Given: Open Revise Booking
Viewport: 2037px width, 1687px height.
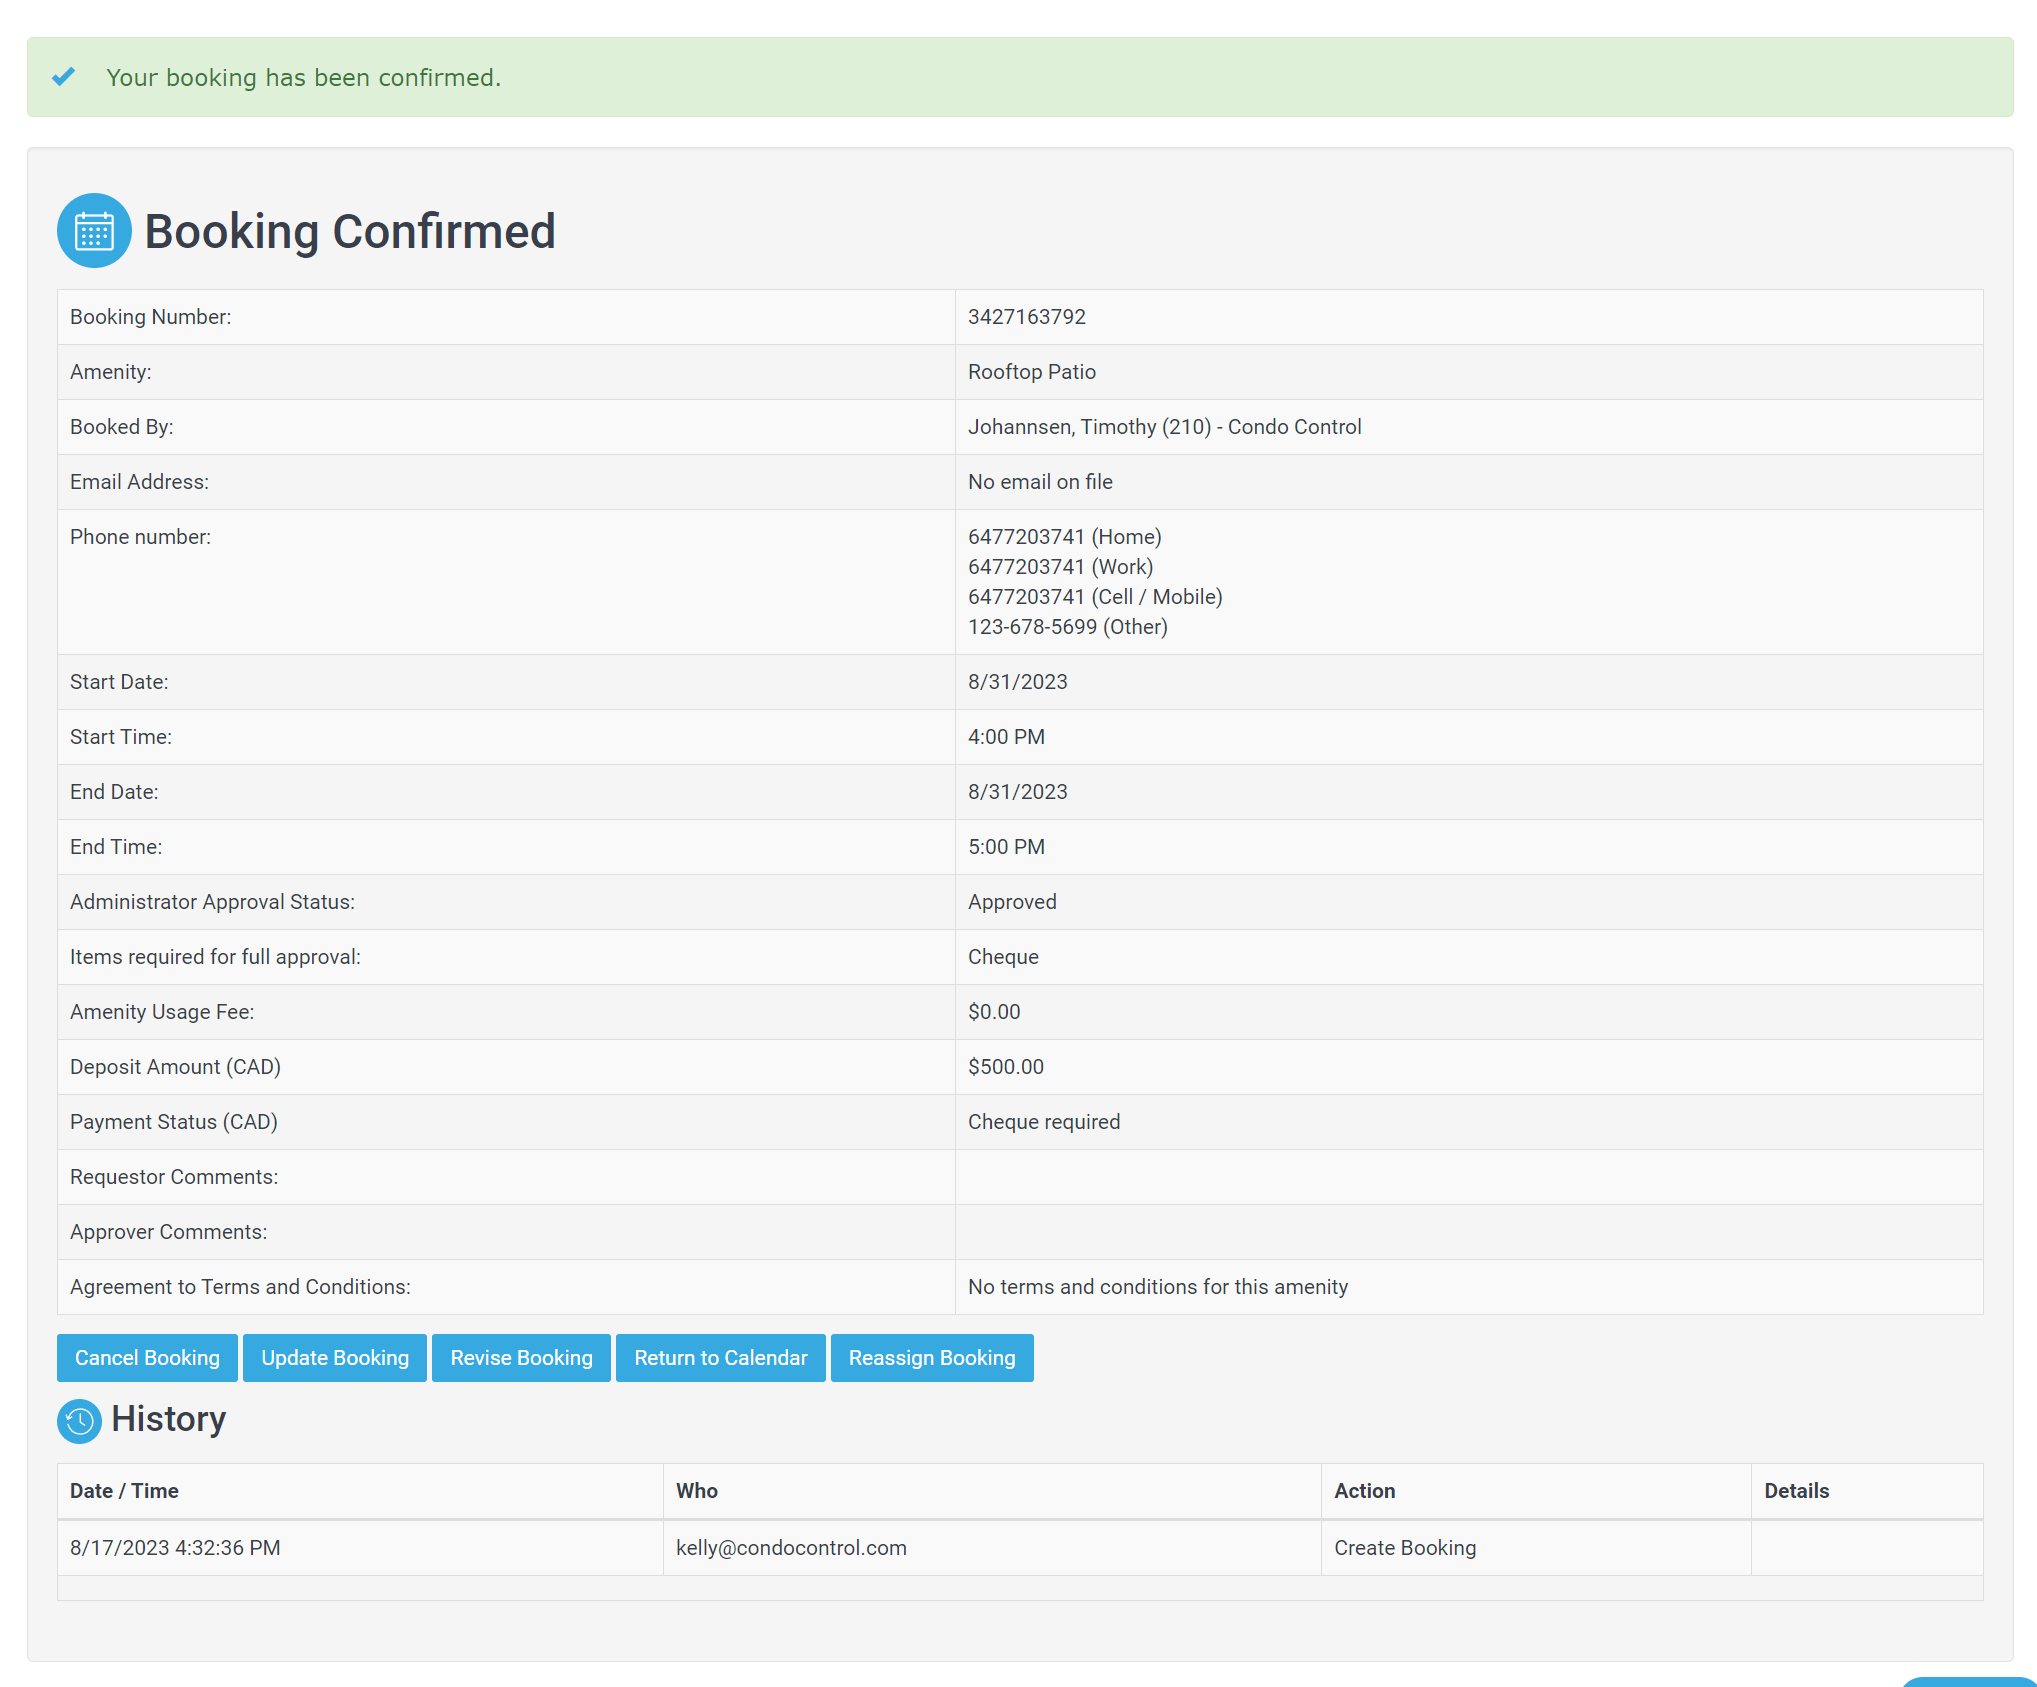Looking at the screenshot, I should tap(521, 1358).
